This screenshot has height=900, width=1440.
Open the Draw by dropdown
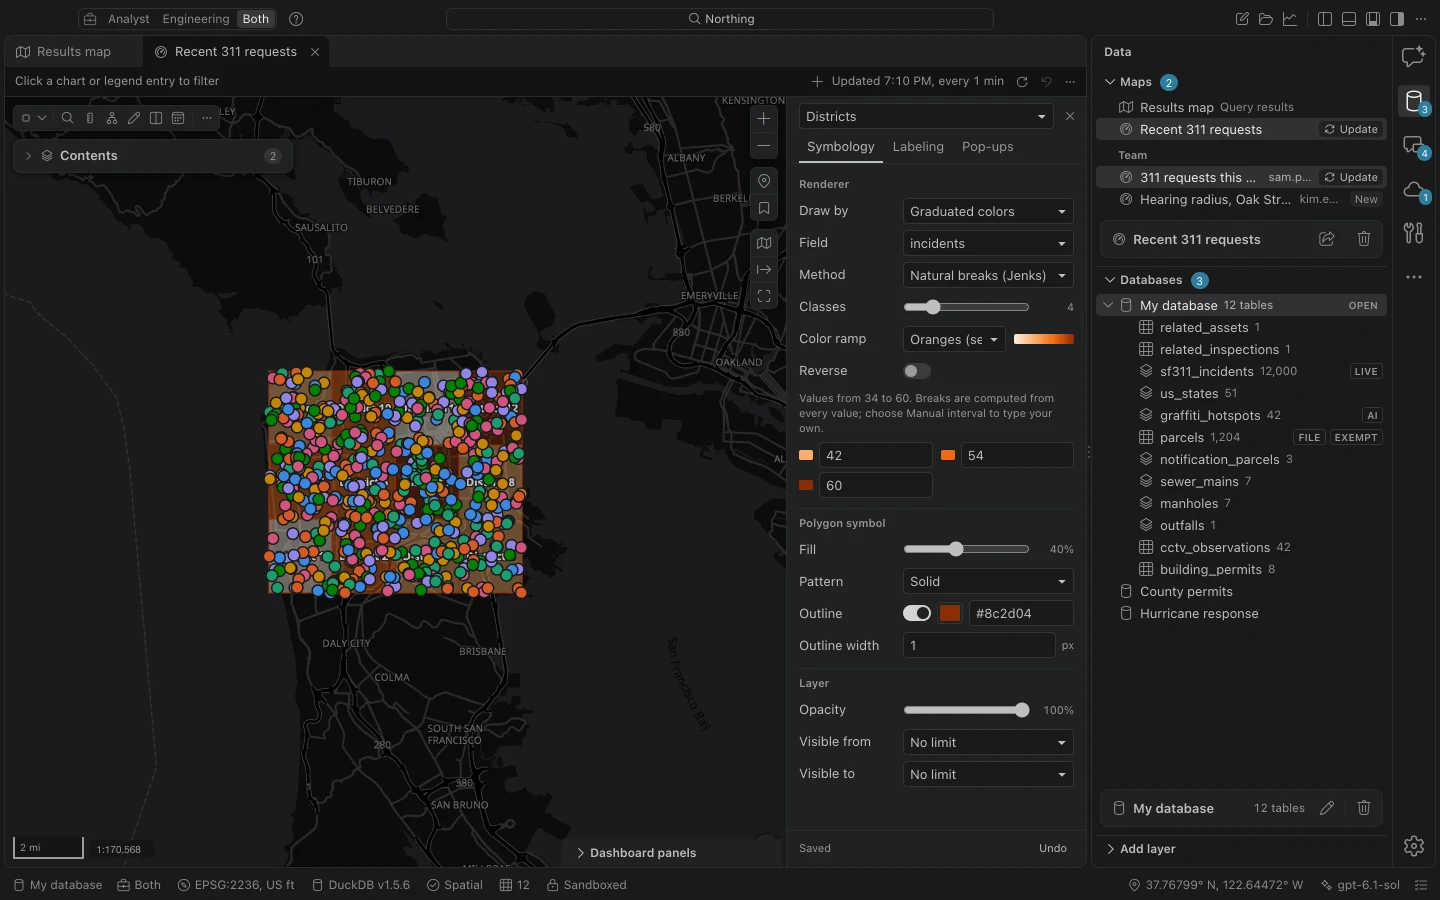click(x=988, y=211)
